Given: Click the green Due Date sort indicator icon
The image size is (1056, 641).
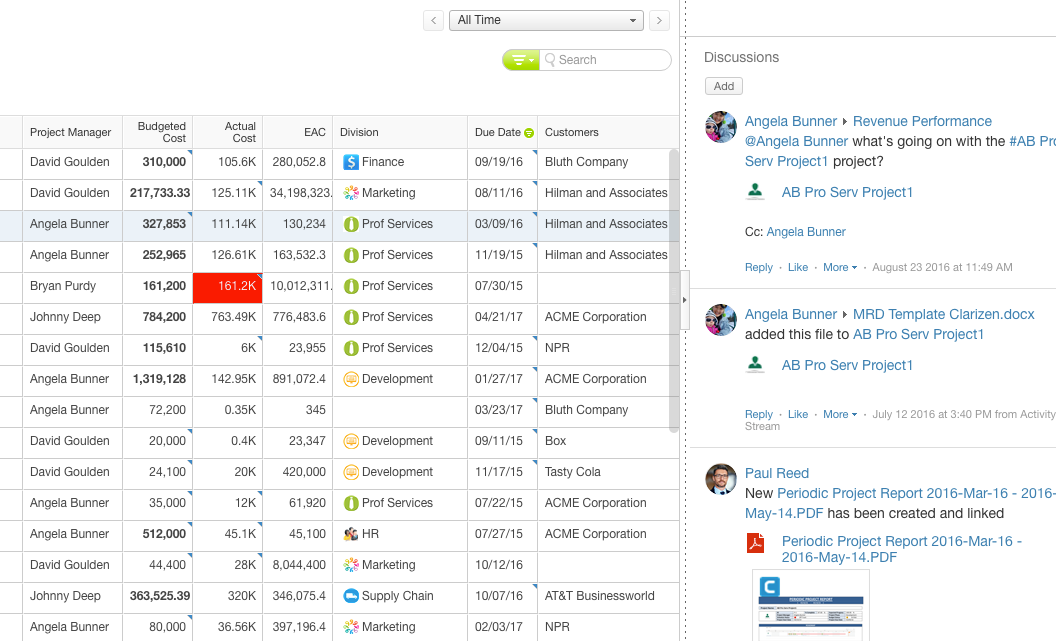Looking at the screenshot, I should (529, 133).
